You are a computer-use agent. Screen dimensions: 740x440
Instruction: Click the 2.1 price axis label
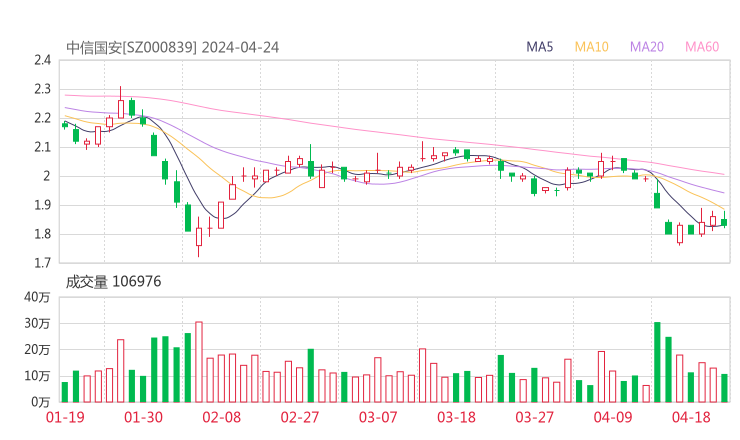click(42, 147)
